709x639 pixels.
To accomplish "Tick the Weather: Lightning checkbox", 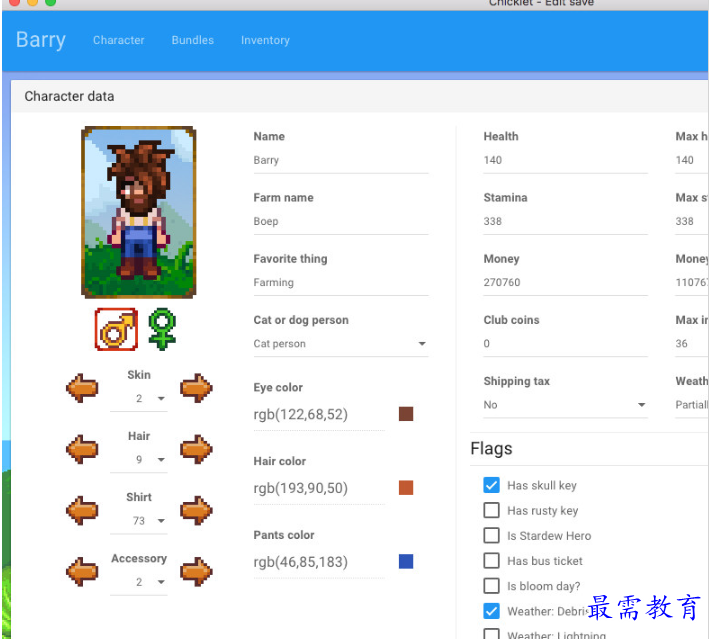I will point(492,634).
